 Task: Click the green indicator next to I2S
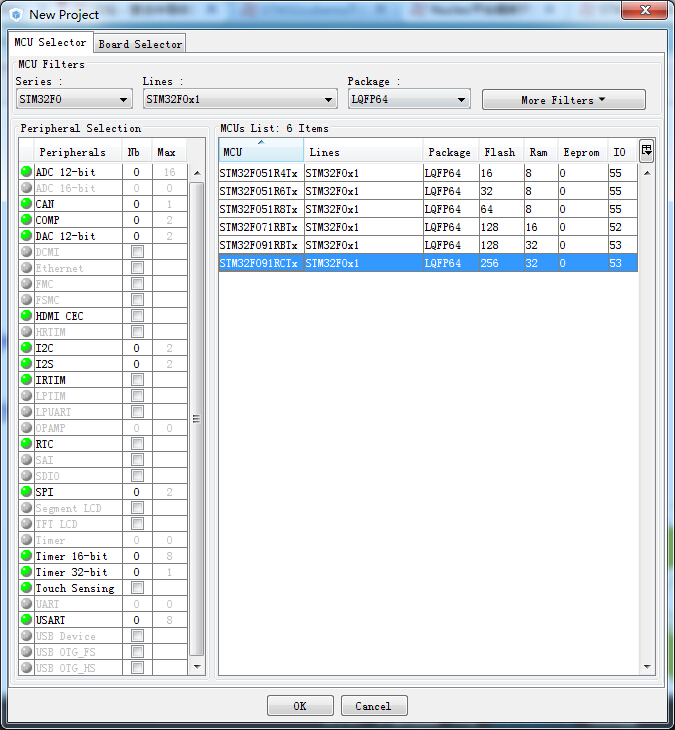[x=27, y=363]
